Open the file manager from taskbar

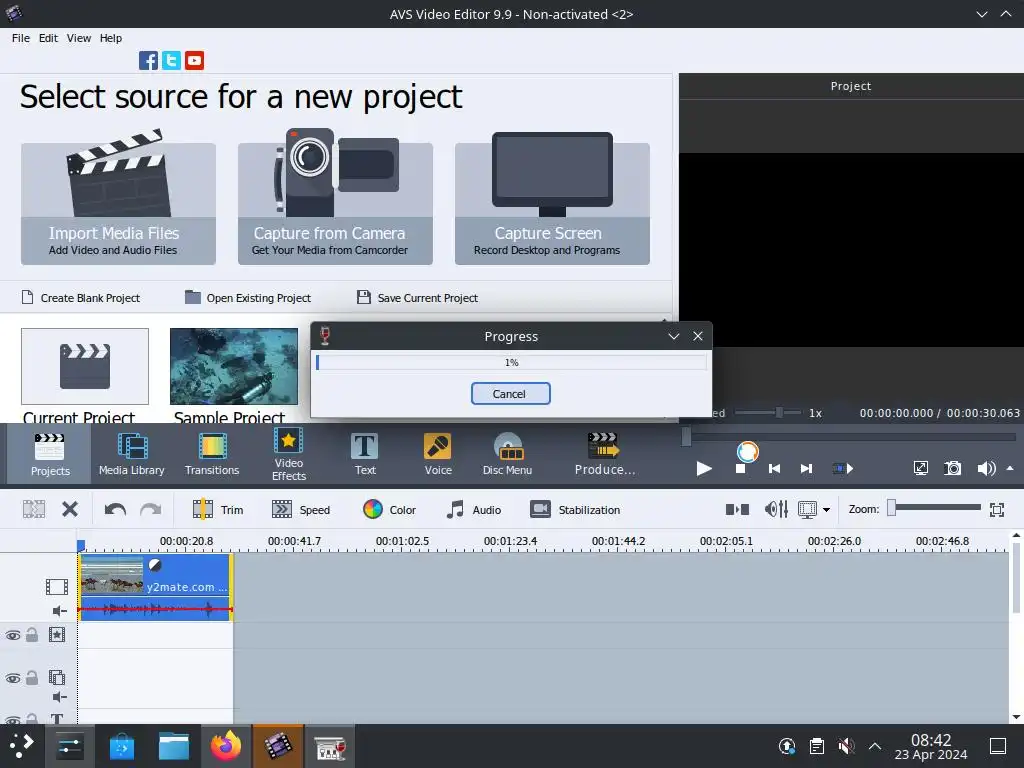tap(174, 746)
